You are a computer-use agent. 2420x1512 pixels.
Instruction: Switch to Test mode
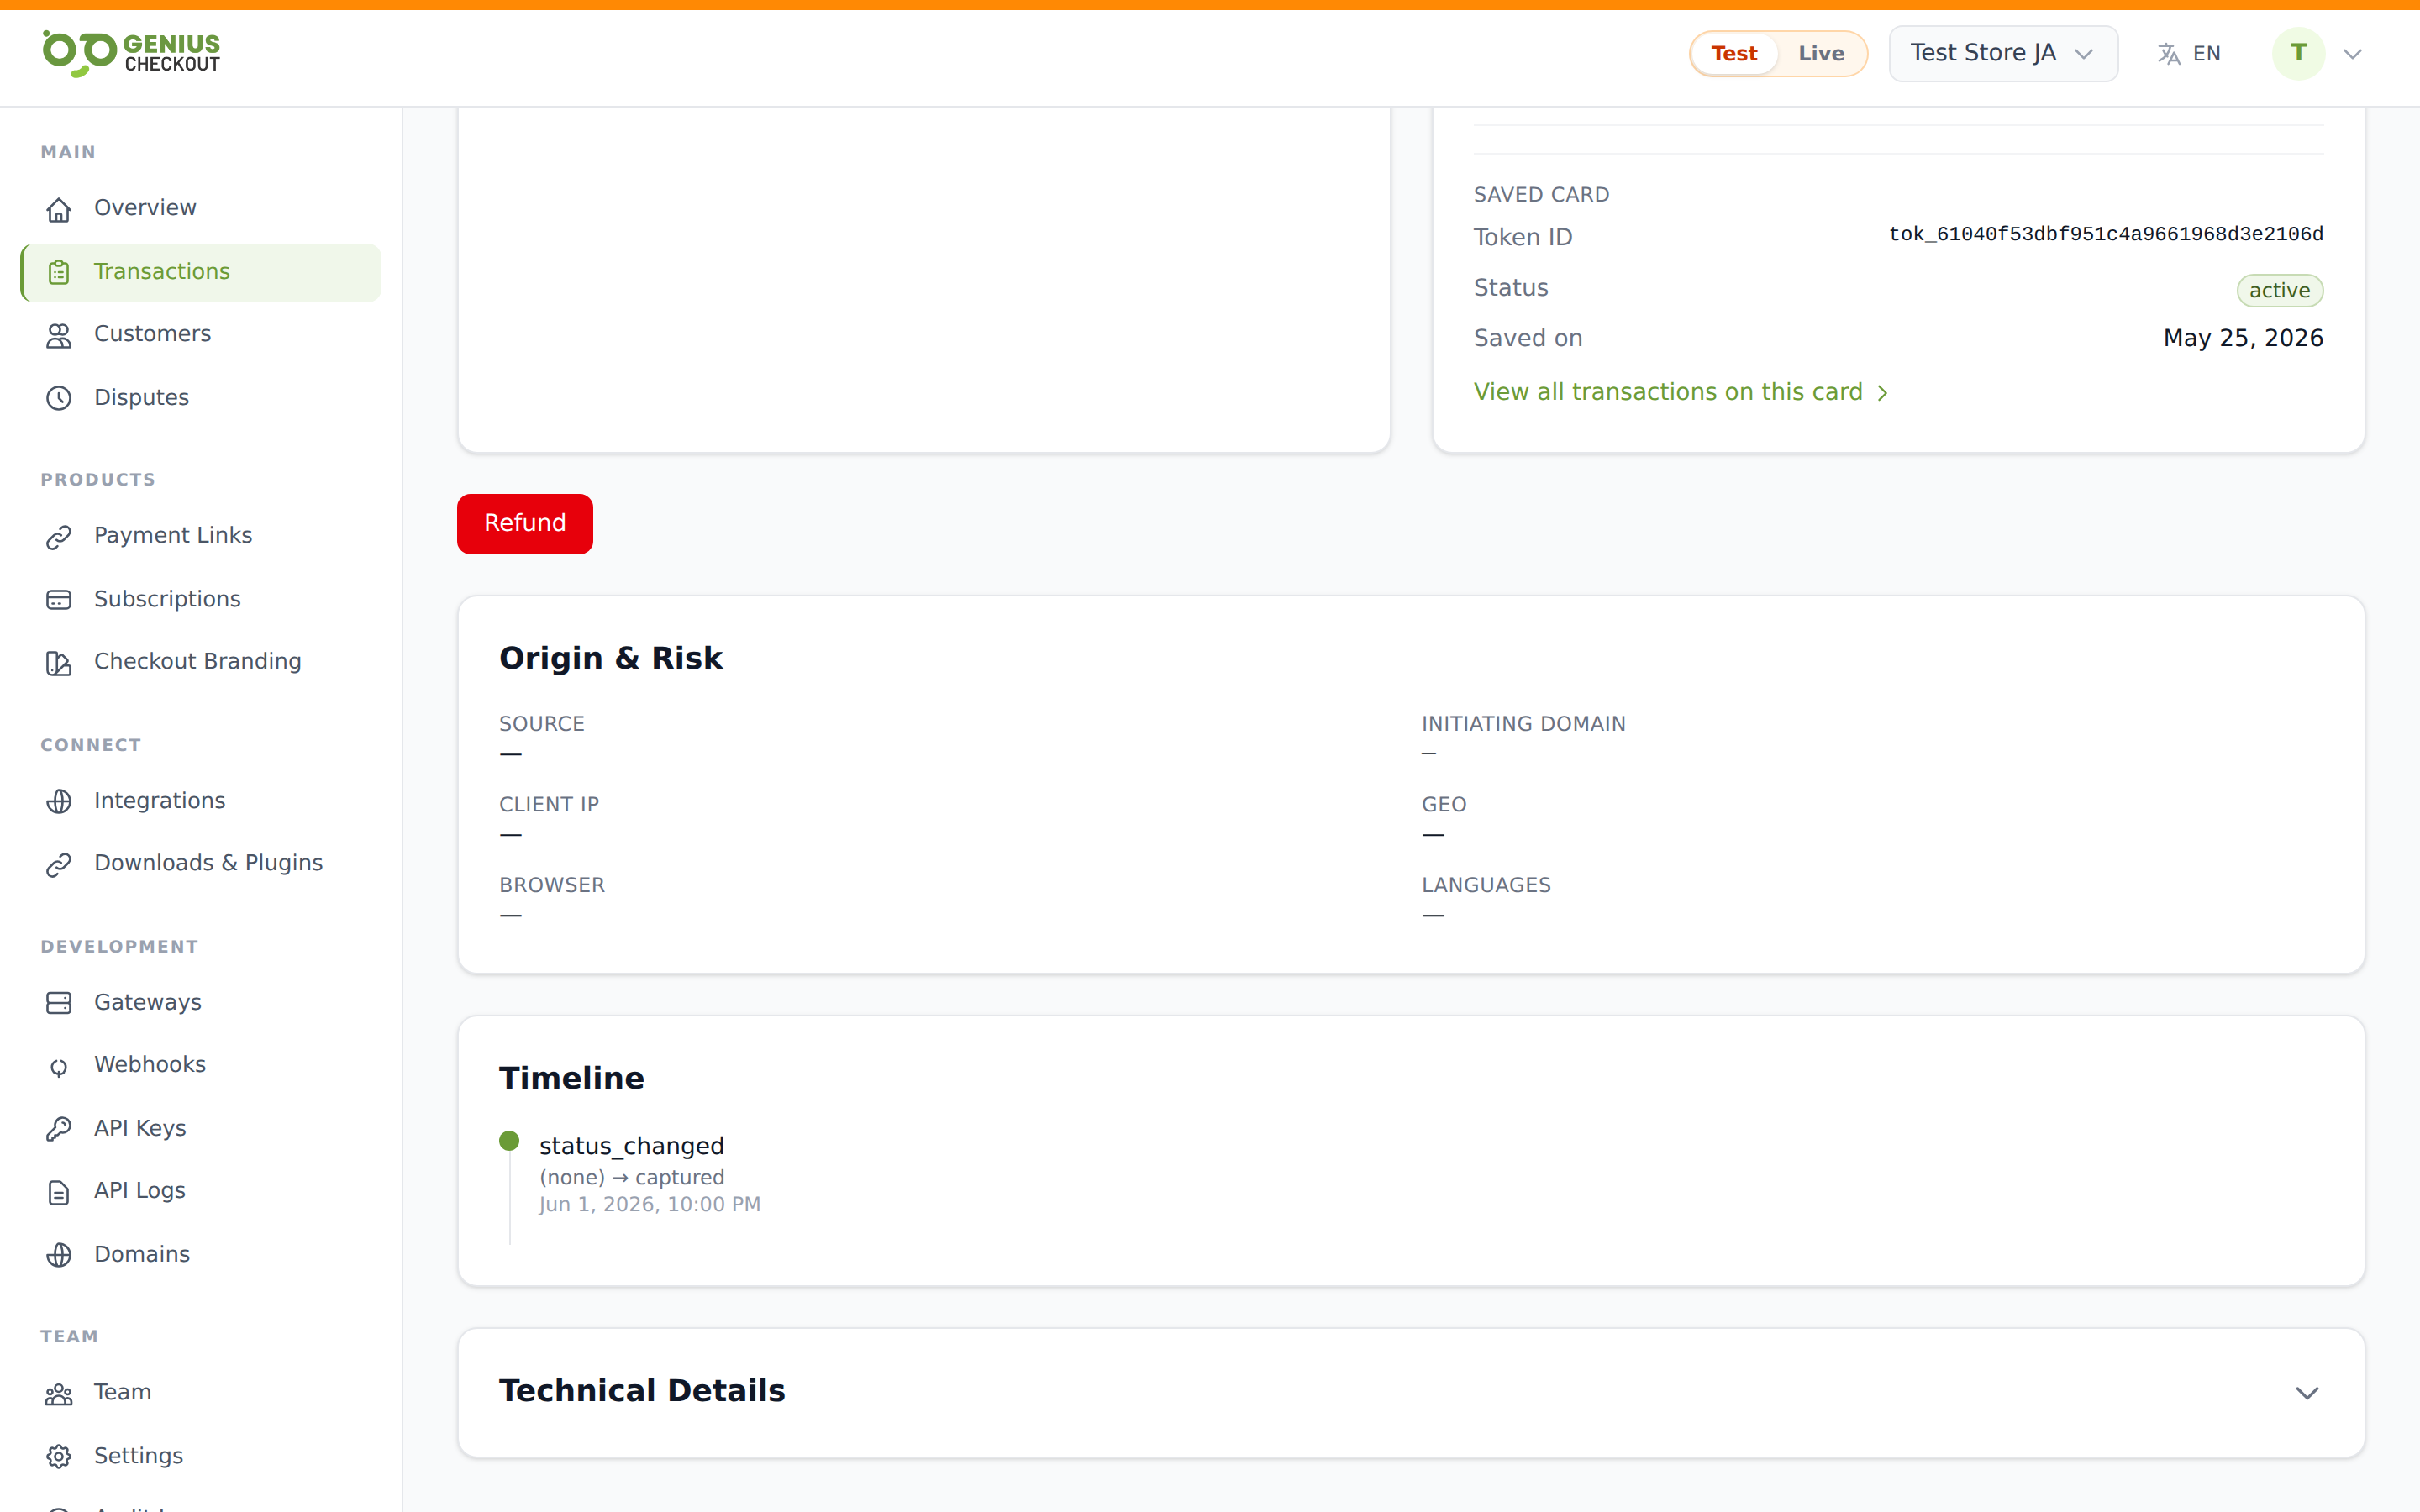[x=1734, y=54]
